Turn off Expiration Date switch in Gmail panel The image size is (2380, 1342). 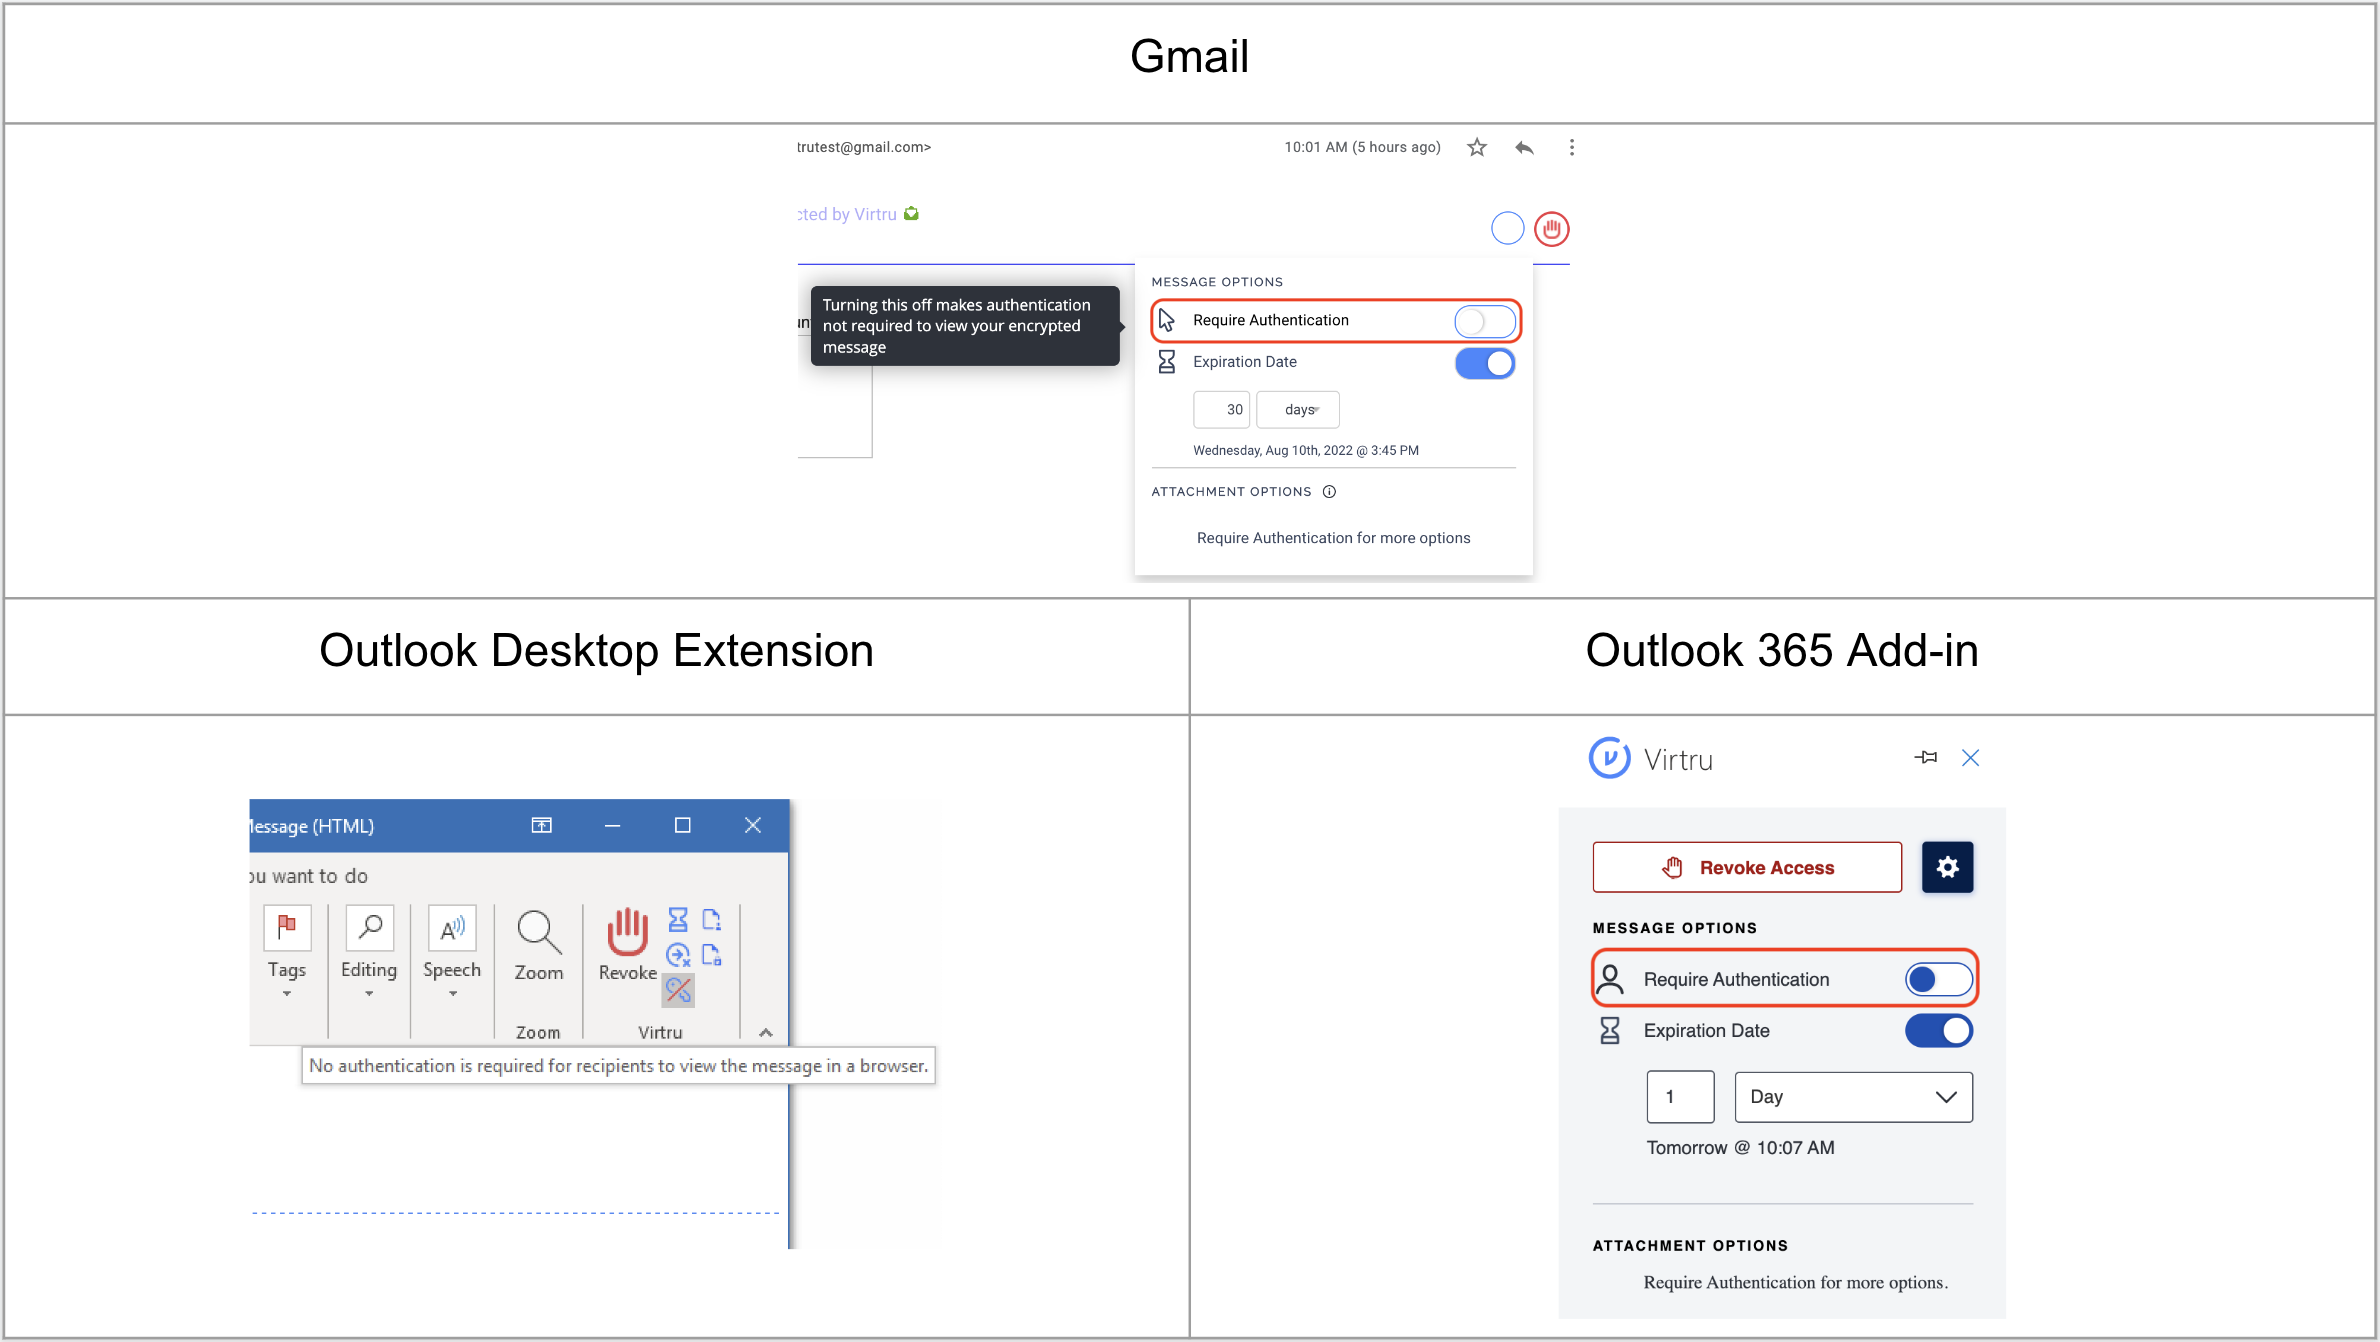(x=1485, y=363)
